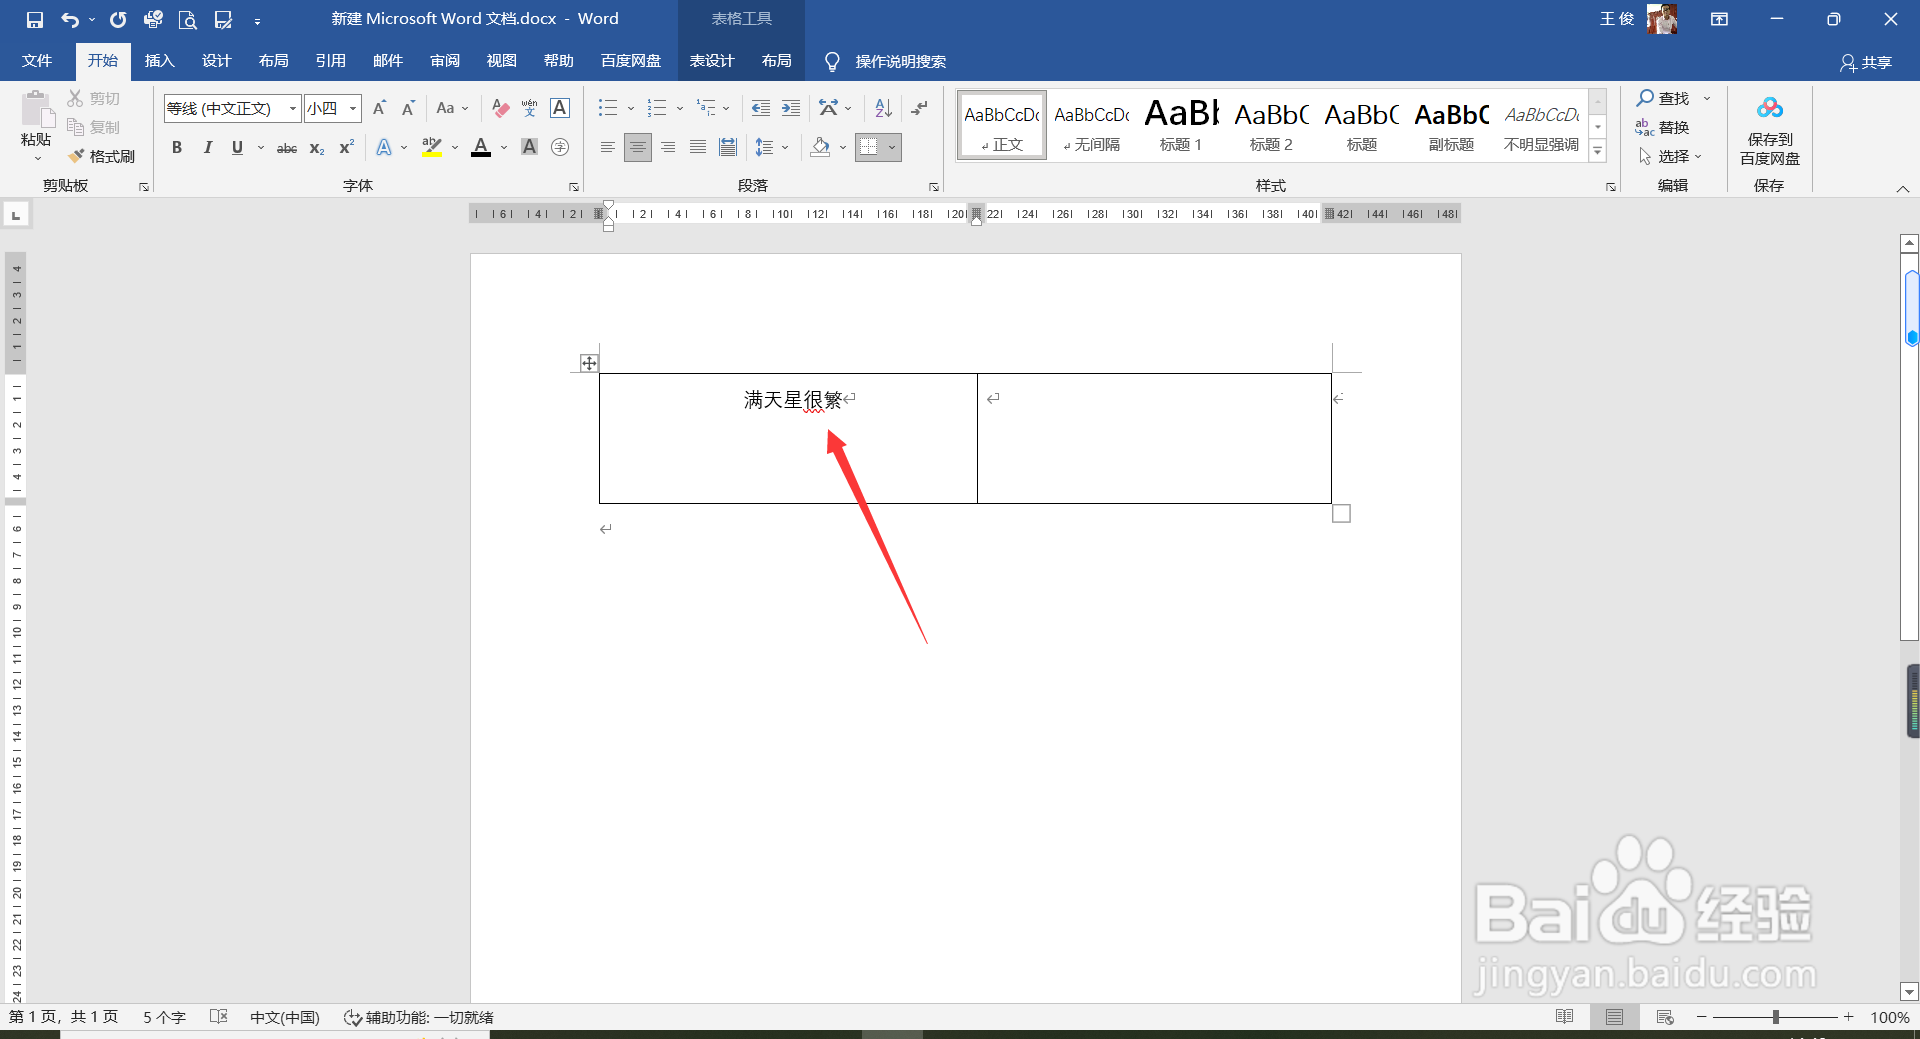Open the borders dropdown arrow

892,148
